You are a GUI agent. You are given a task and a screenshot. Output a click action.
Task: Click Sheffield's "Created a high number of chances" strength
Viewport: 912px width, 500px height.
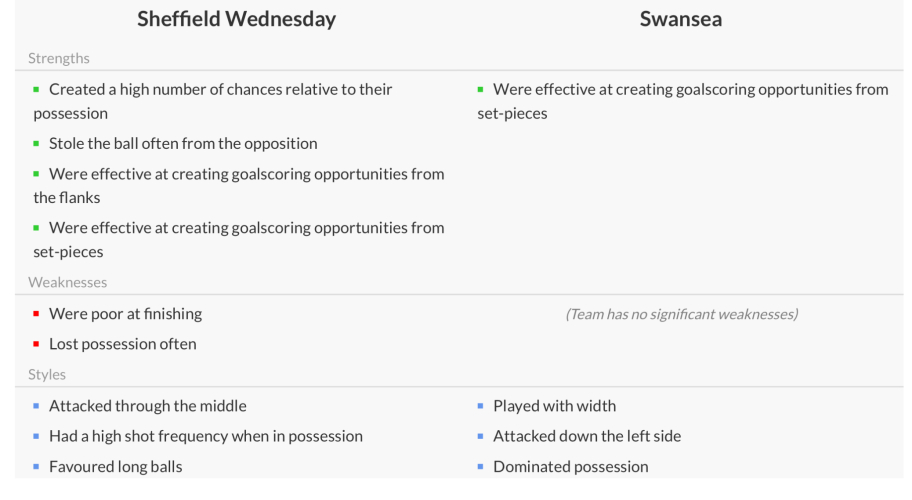[x=220, y=90]
